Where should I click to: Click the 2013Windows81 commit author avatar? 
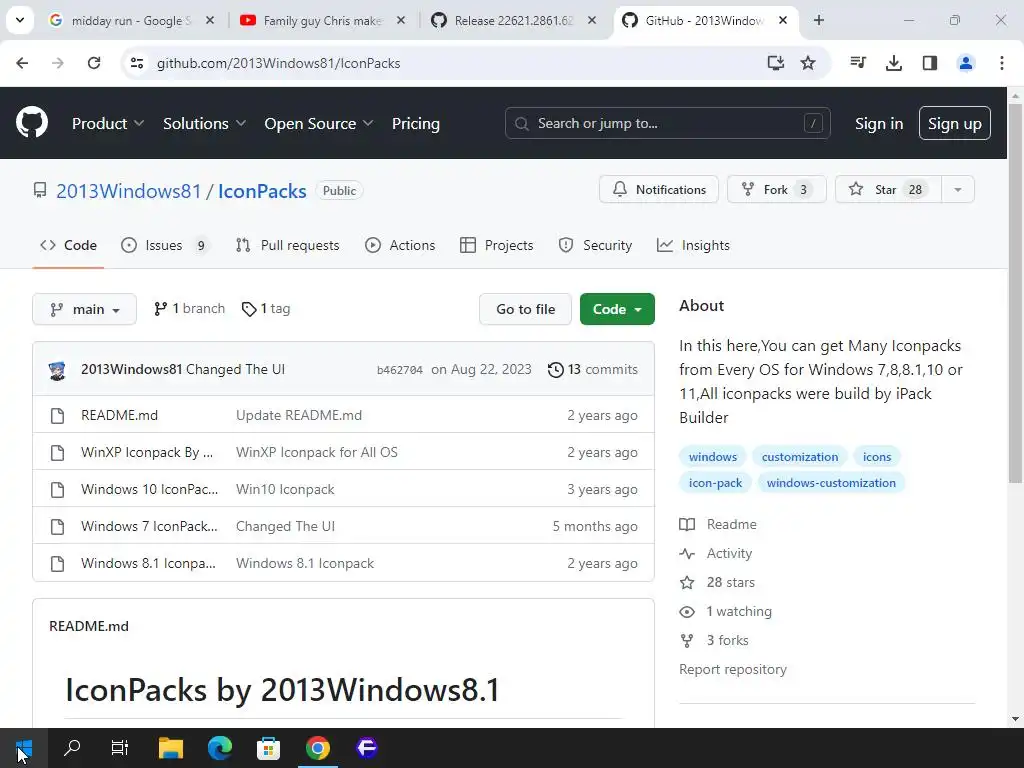[x=57, y=370]
